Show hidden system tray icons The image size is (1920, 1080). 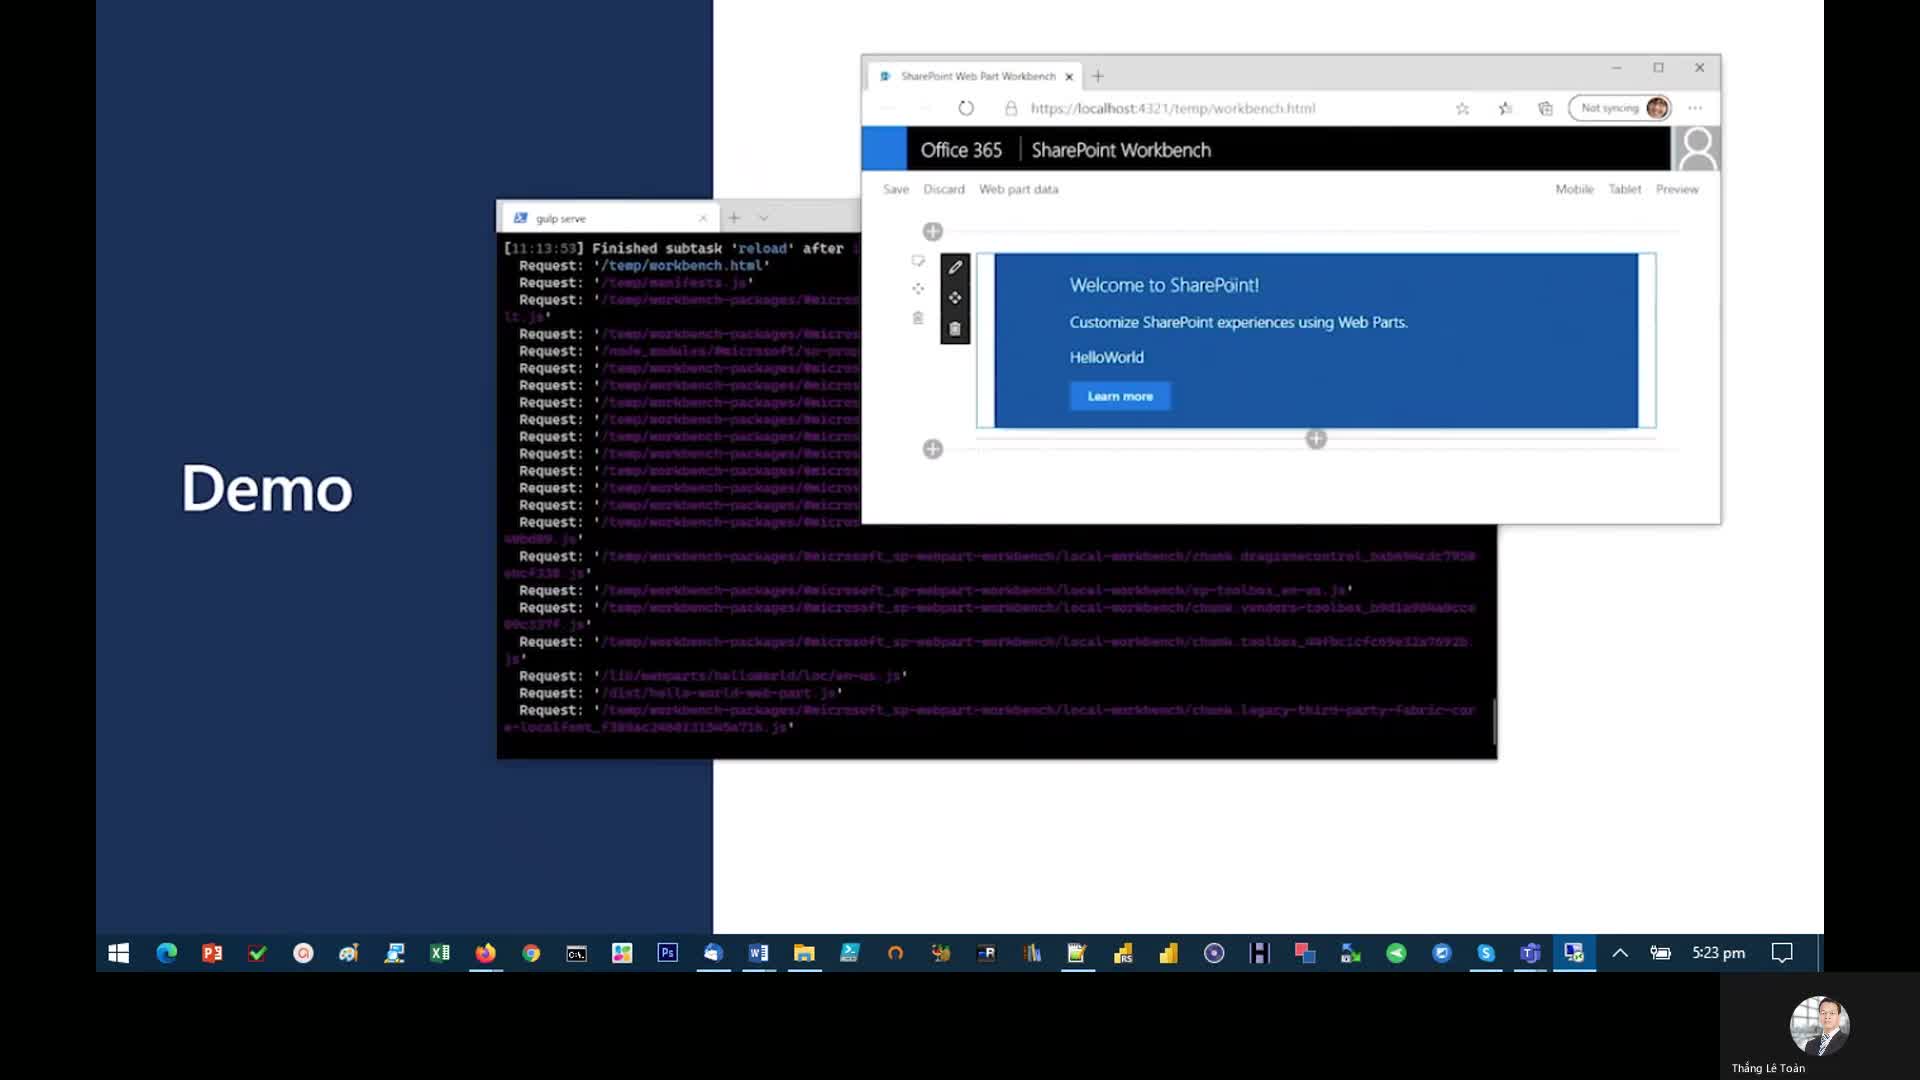pos(1620,953)
